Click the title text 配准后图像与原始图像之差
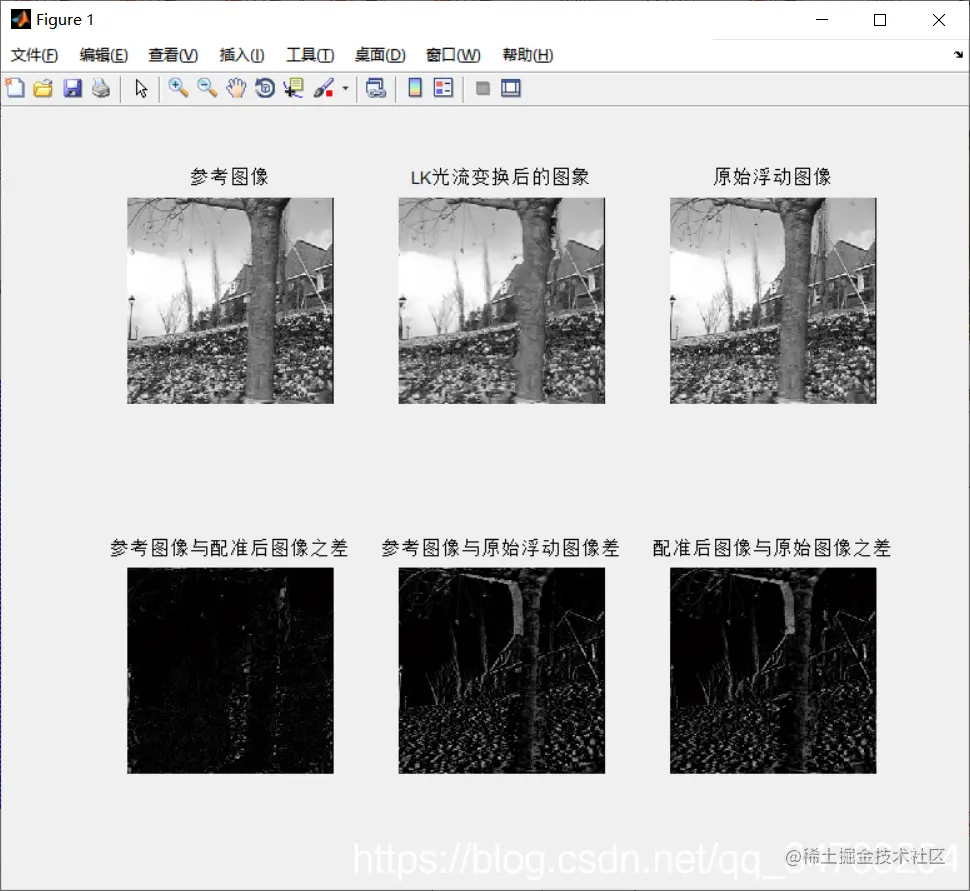This screenshot has height=891, width=970. tap(772, 548)
